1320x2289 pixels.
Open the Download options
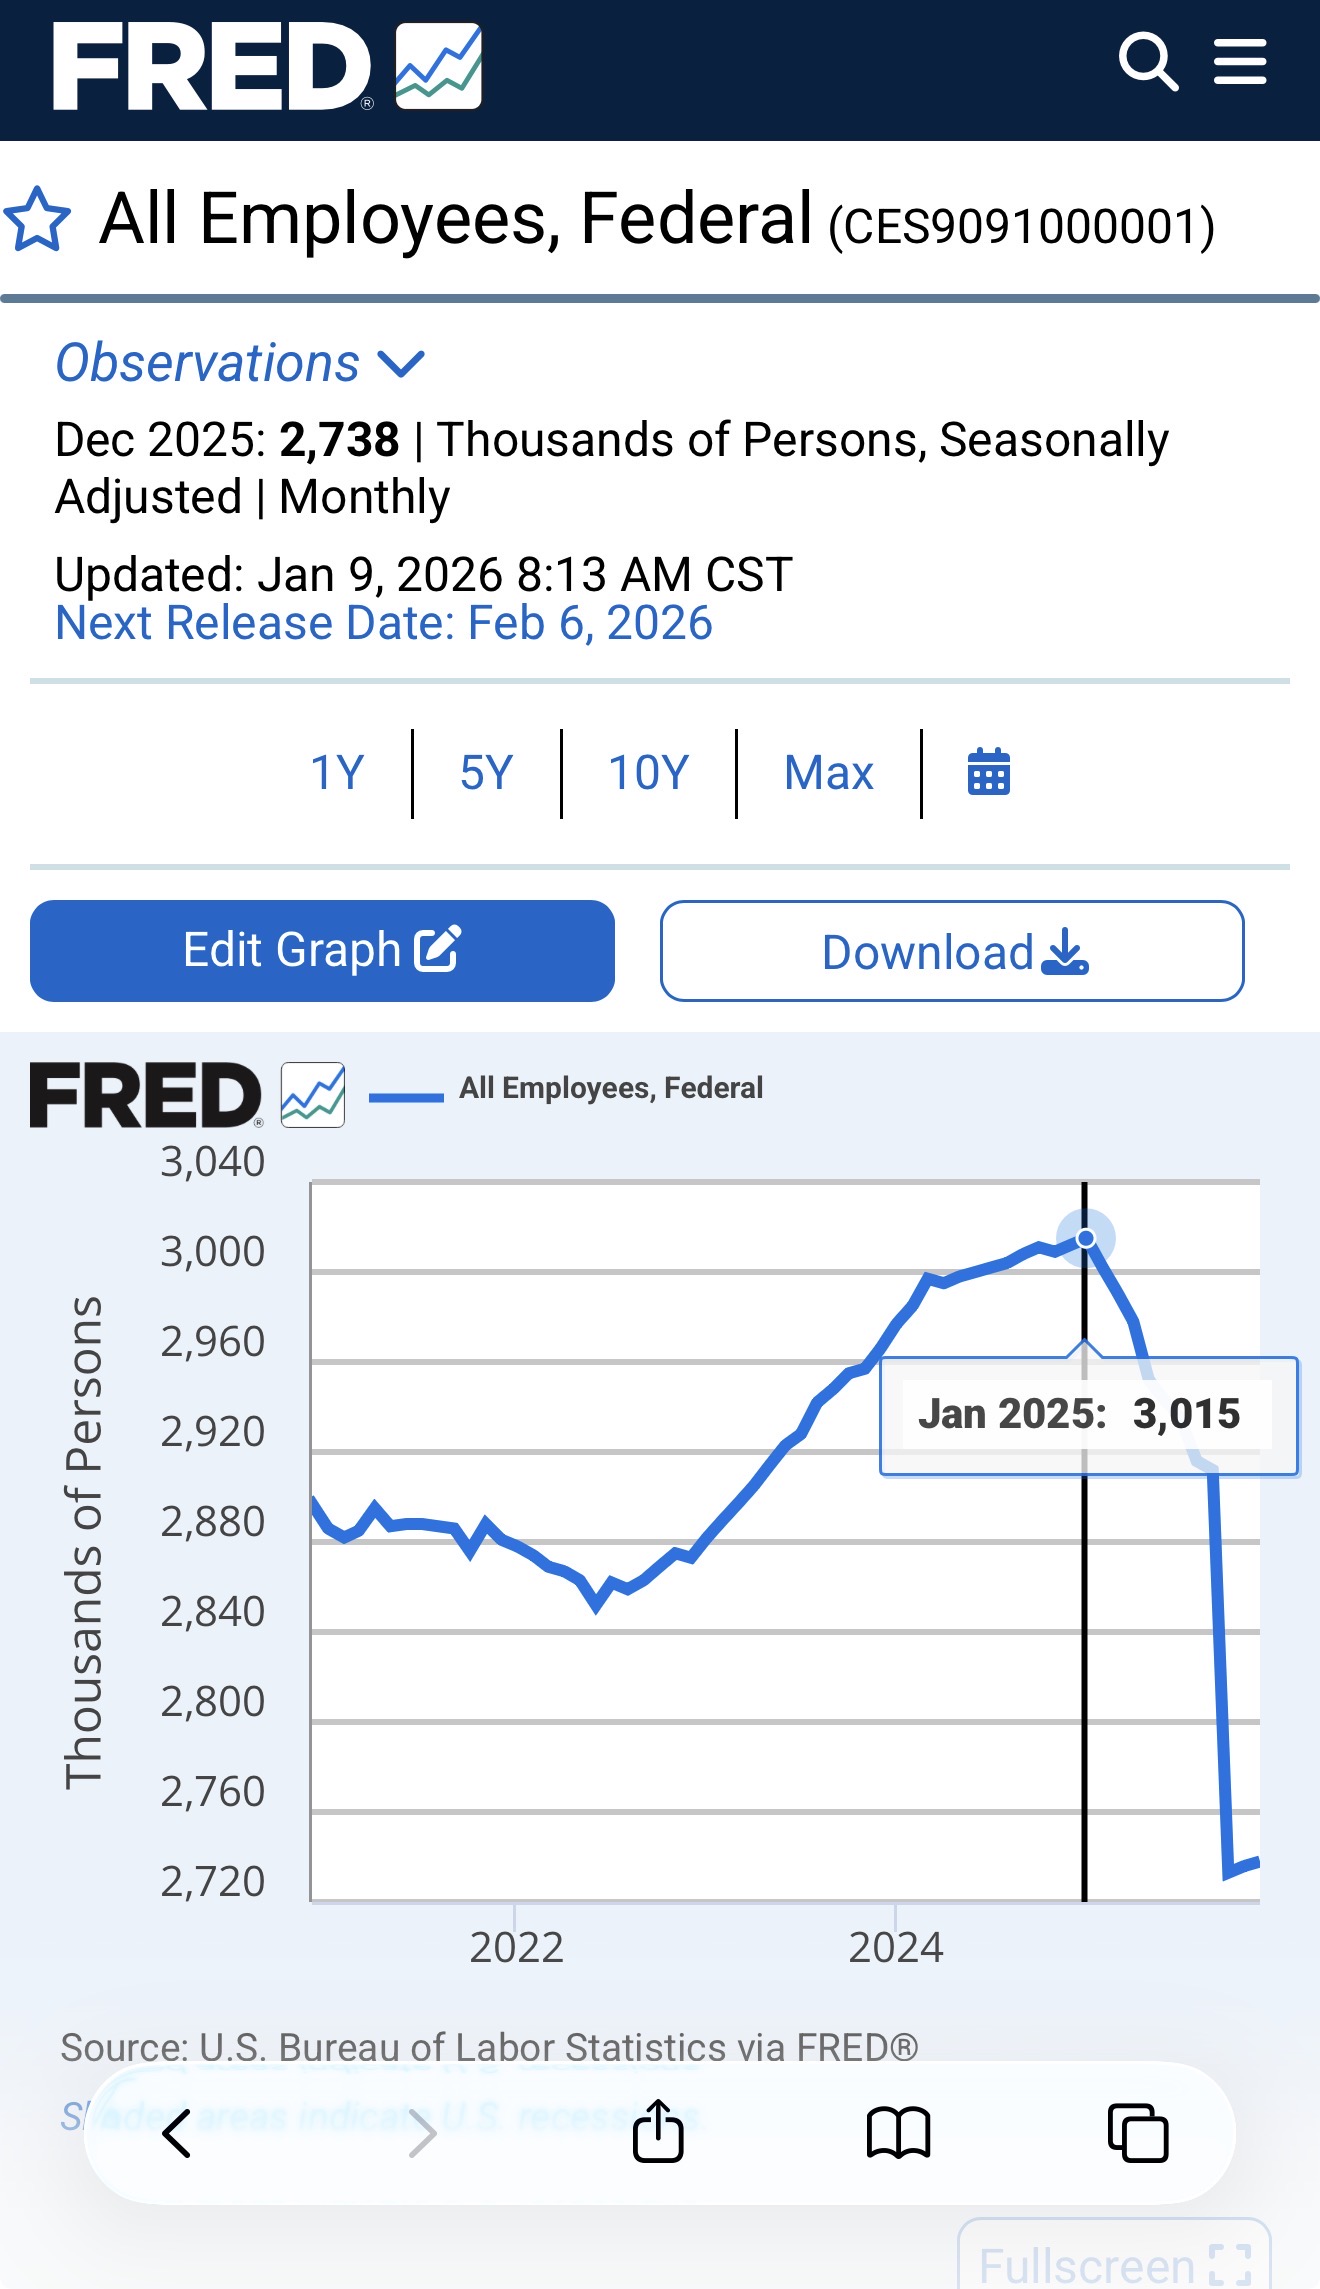coord(952,951)
